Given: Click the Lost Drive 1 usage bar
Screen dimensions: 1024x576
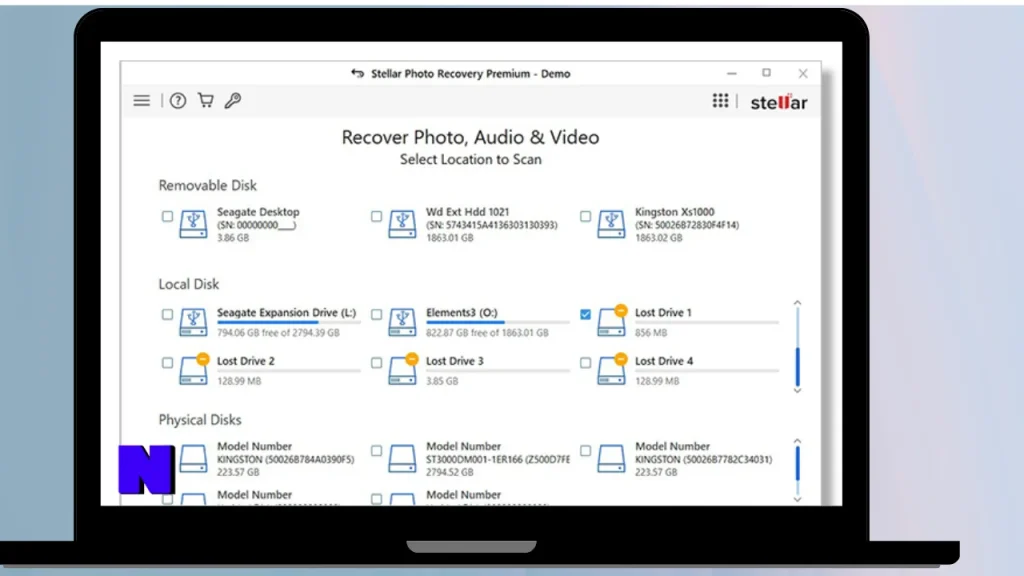Looking at the screenshot, I should (707, 322).
